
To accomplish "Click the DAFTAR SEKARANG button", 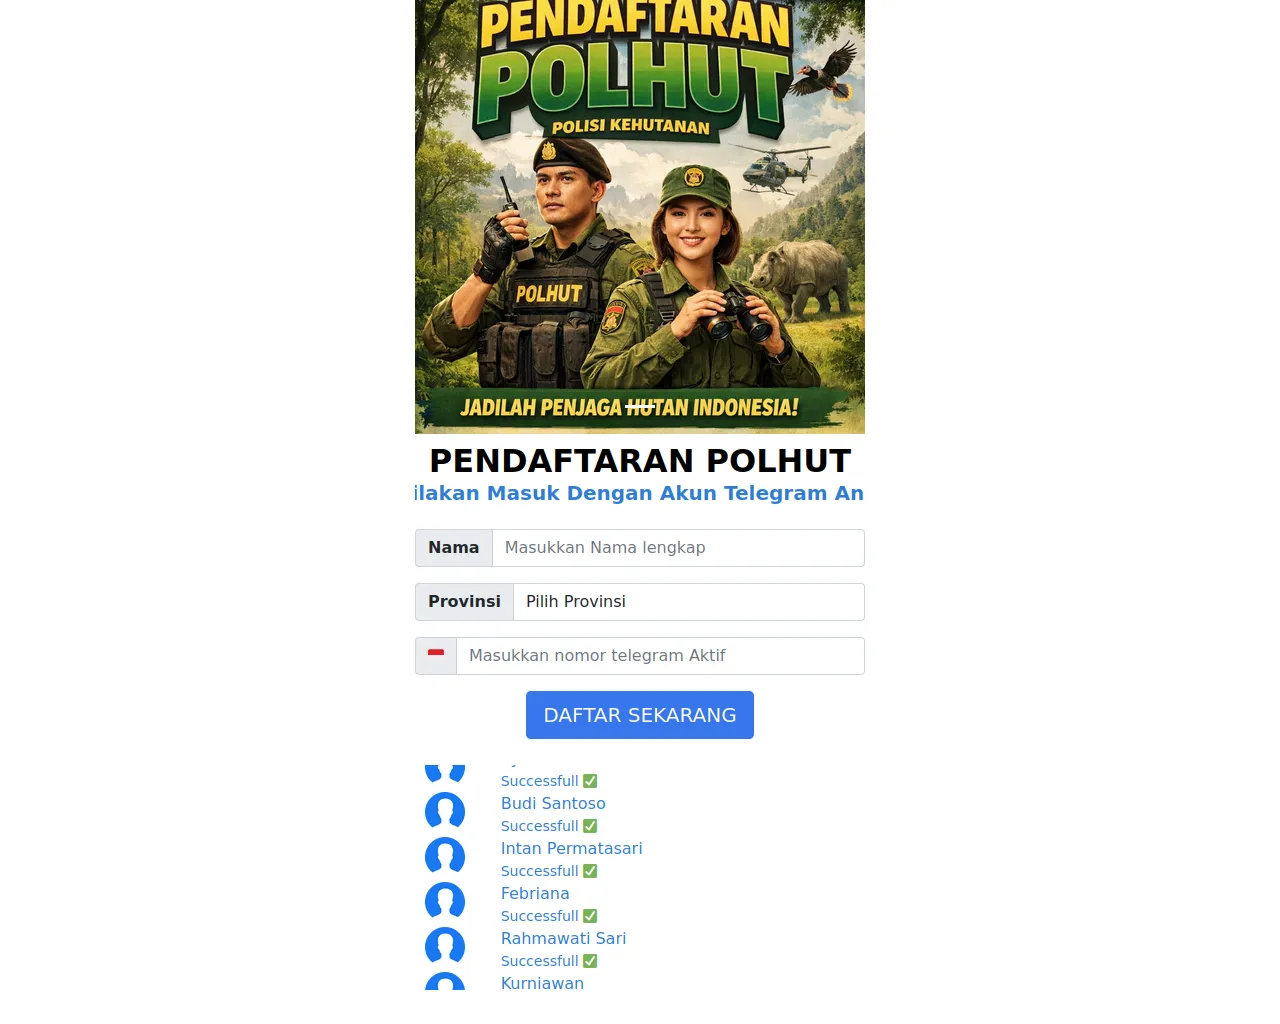I will (640, 715).
